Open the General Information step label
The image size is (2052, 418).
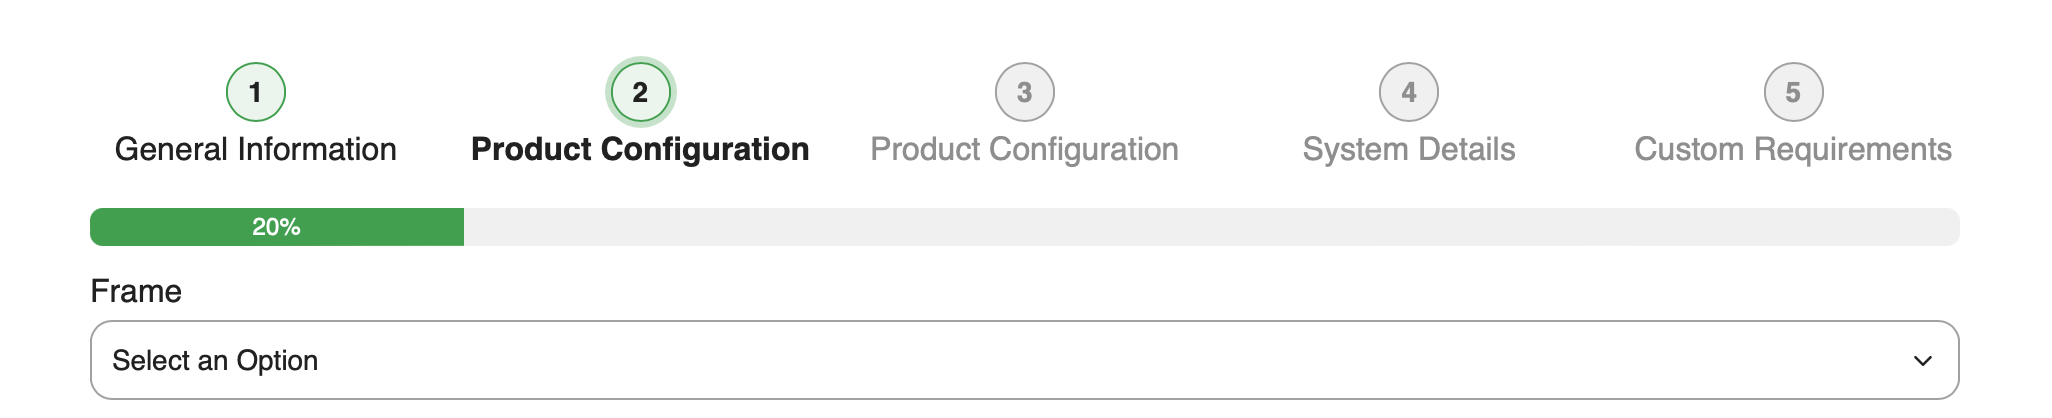pos(256,149)
